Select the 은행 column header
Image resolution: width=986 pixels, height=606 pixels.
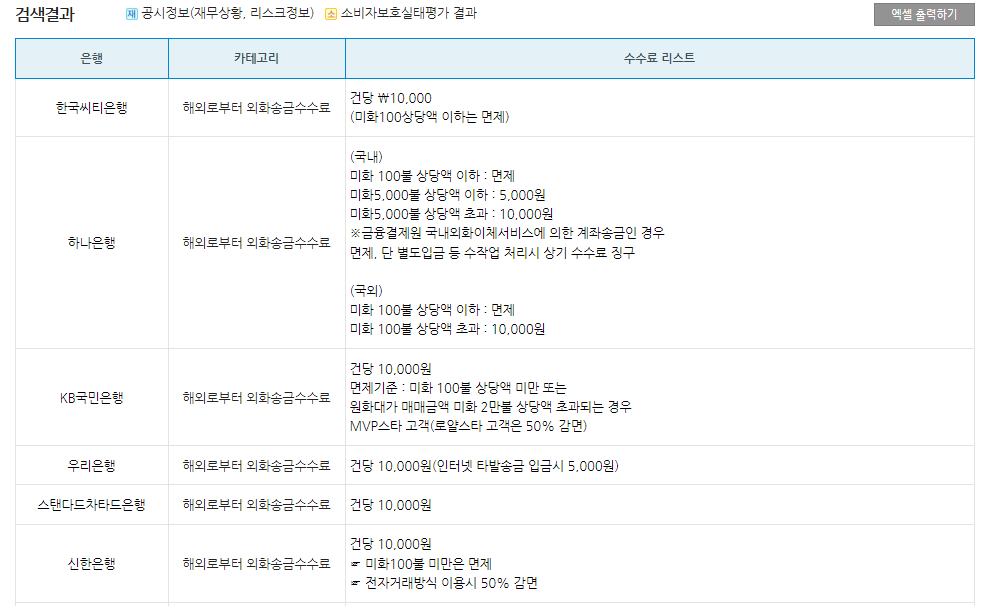[x=92, y=58]
